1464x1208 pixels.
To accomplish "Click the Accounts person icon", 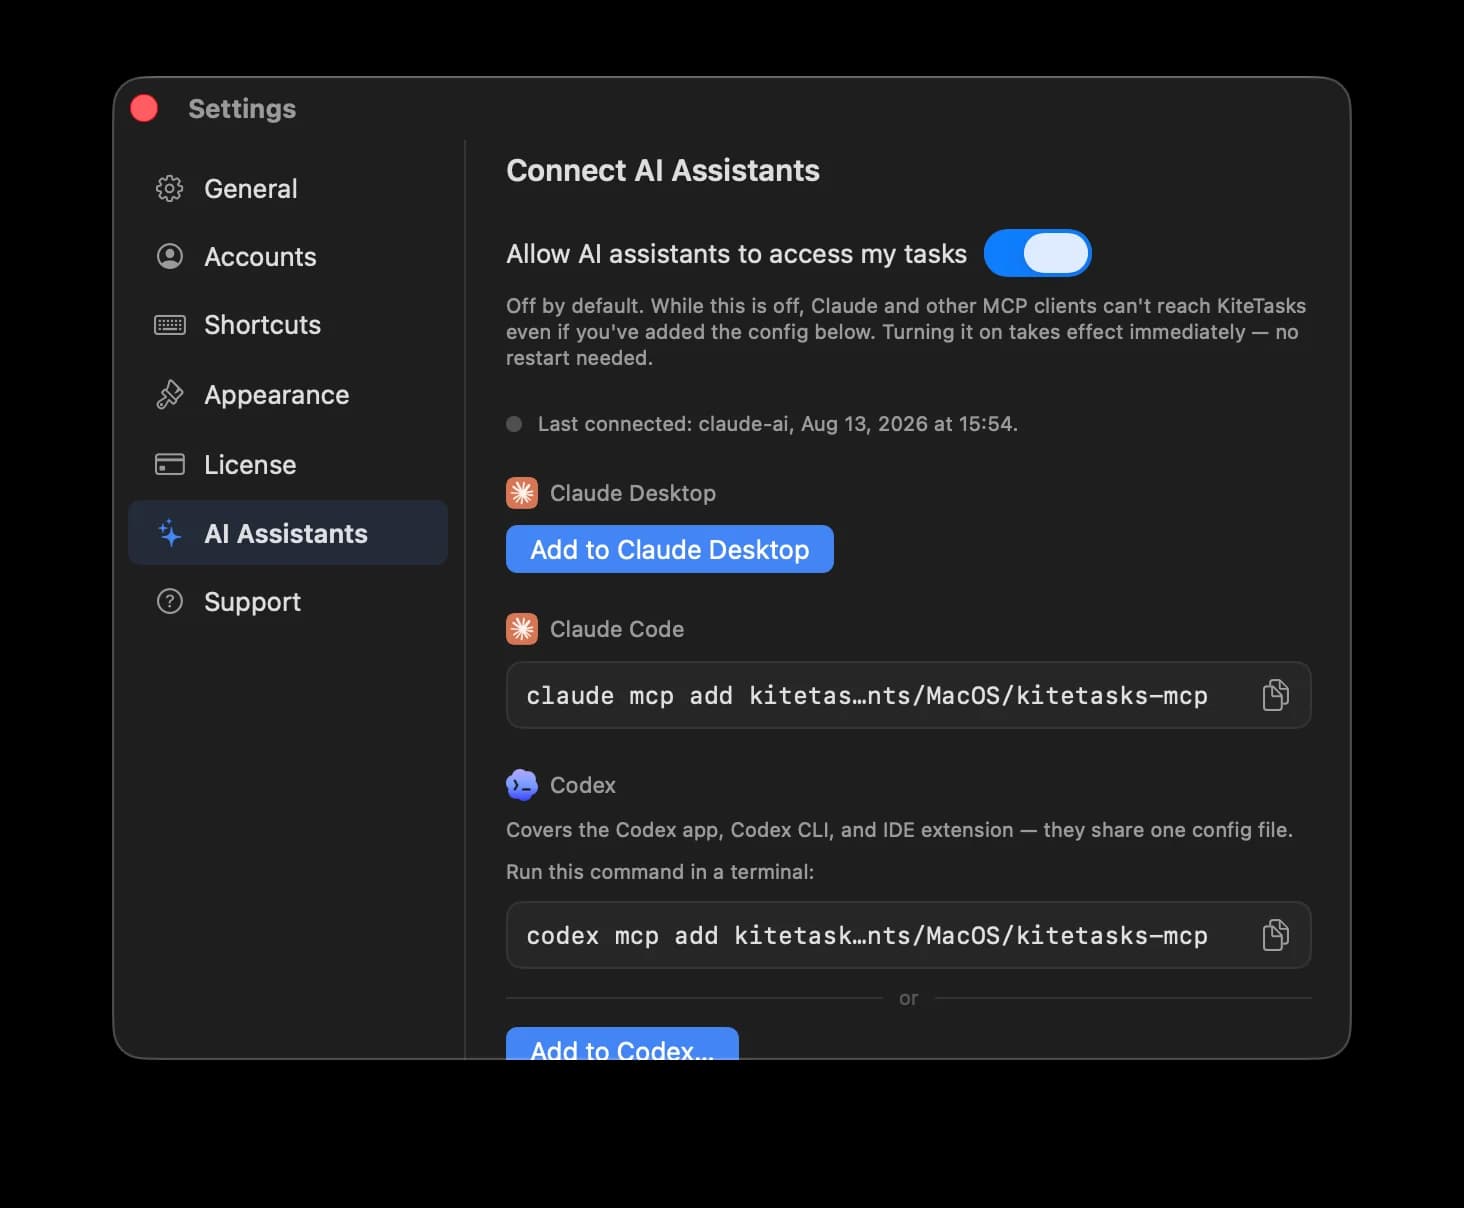I will pyautogui.click(x=170, y=256).
